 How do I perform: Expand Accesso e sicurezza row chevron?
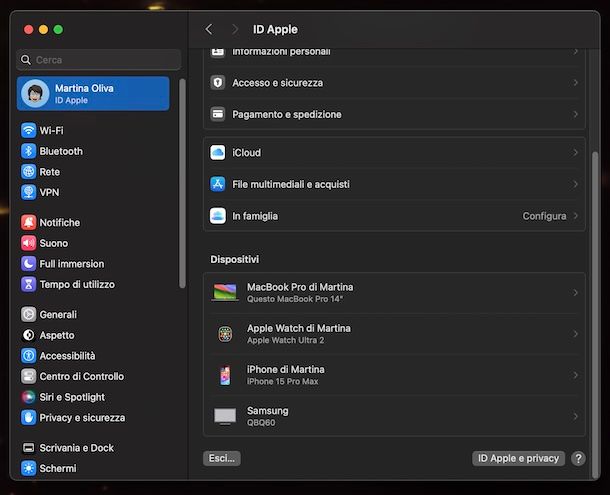(x=575, y=82)
